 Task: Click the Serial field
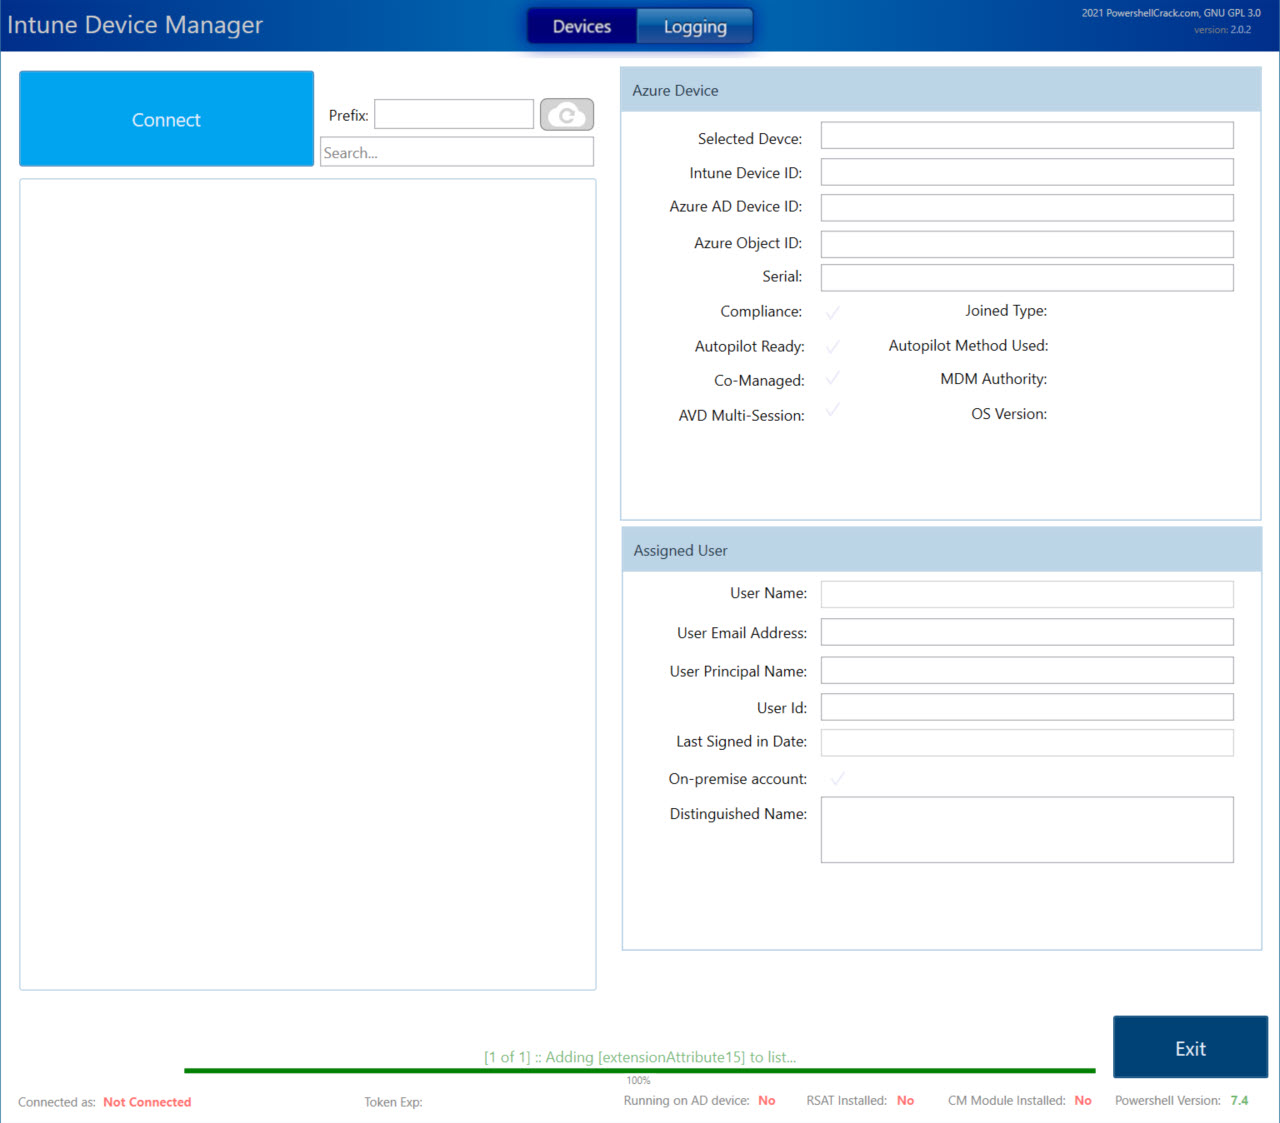coord(1027,277)
